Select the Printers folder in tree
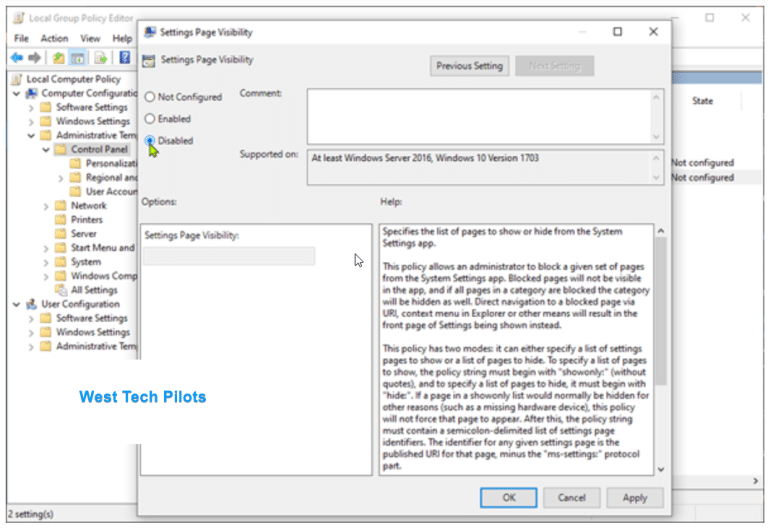The image size is (768, 530). click(x=86, y=219)
